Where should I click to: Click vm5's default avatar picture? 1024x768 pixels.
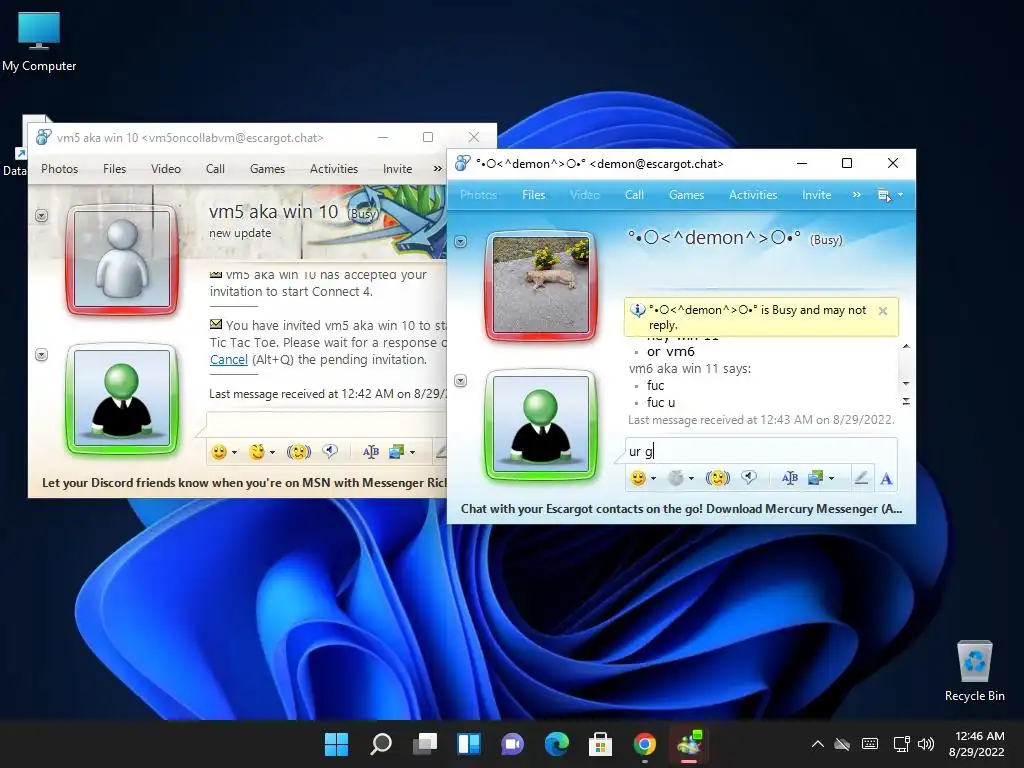pos(121,259)
